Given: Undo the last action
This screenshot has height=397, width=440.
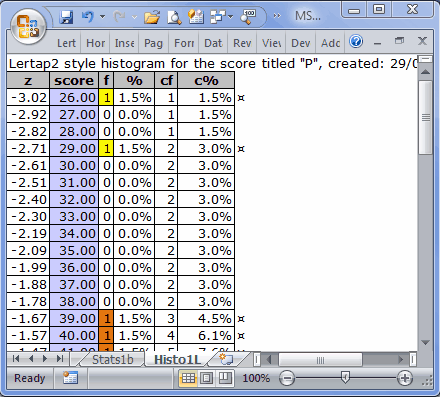Looking at the screenshot, I should point(88,16).
